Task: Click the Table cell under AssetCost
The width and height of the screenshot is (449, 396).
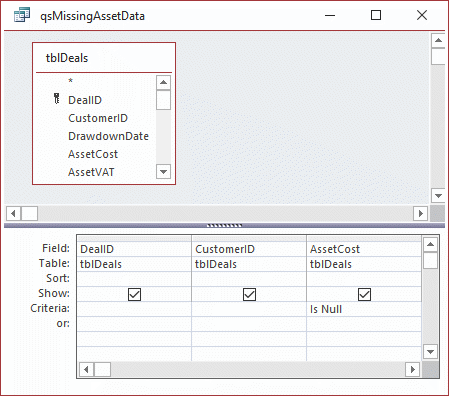Action: click(364, 264)
